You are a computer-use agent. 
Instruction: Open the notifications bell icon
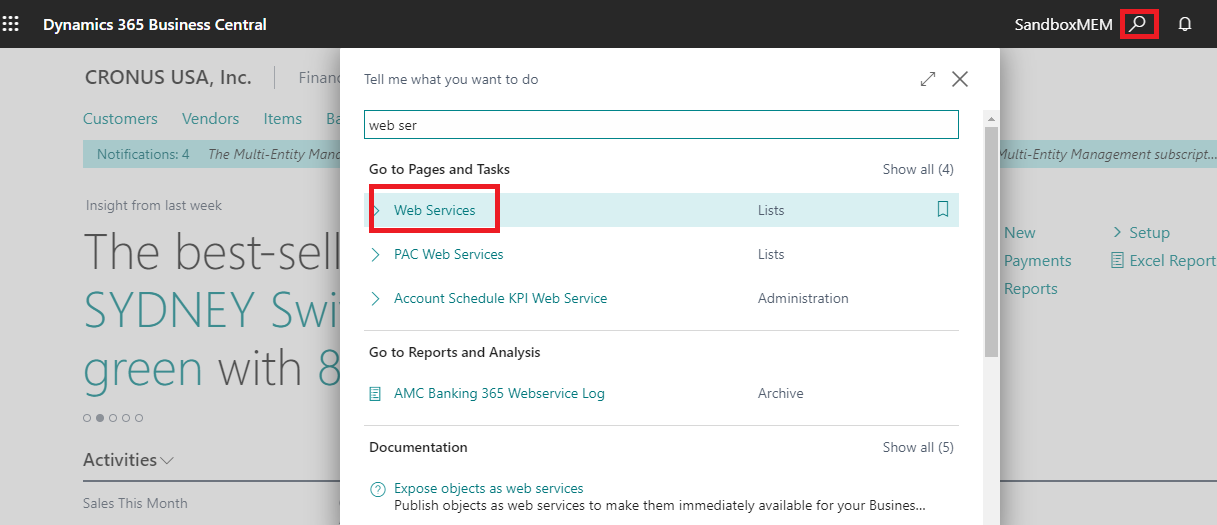pos(1185,24)
